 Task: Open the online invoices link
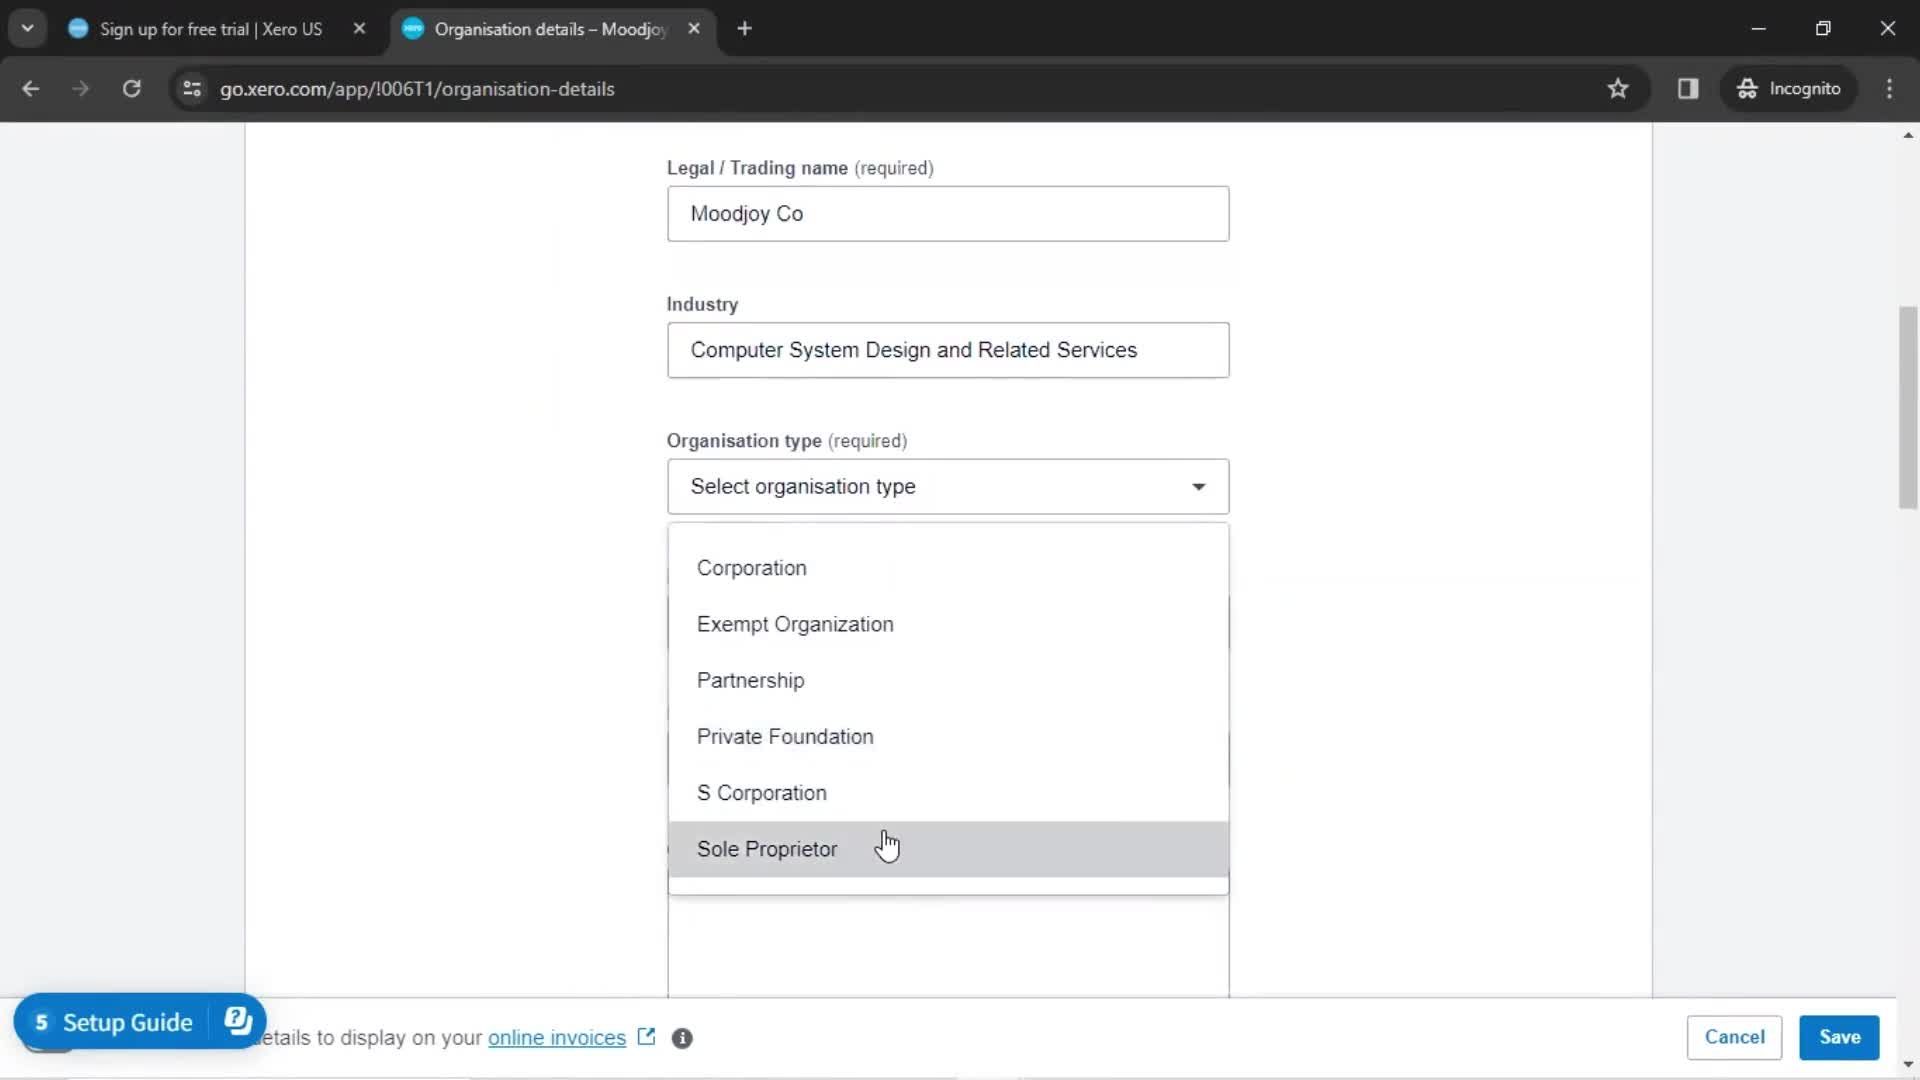(557, 1038)
